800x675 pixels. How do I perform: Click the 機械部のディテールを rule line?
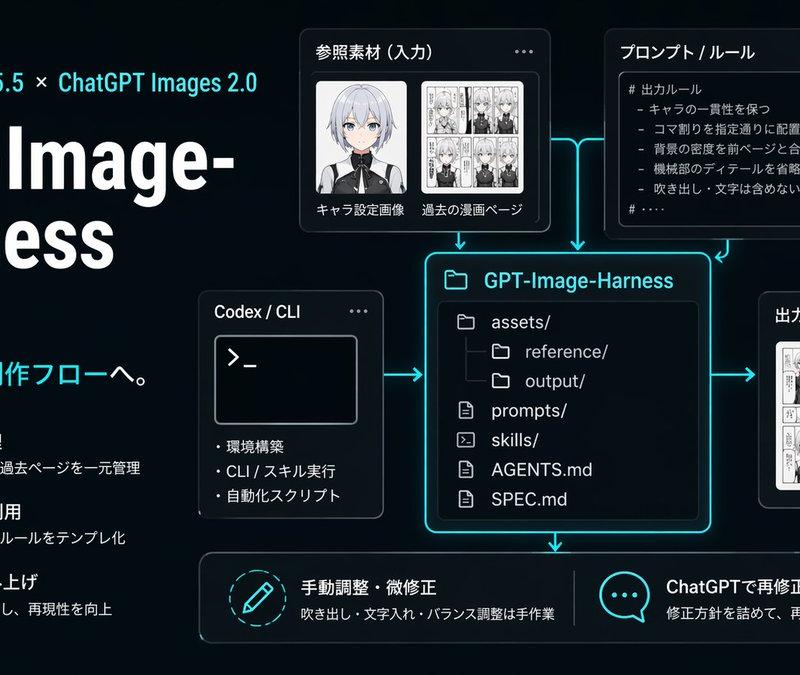719,169
